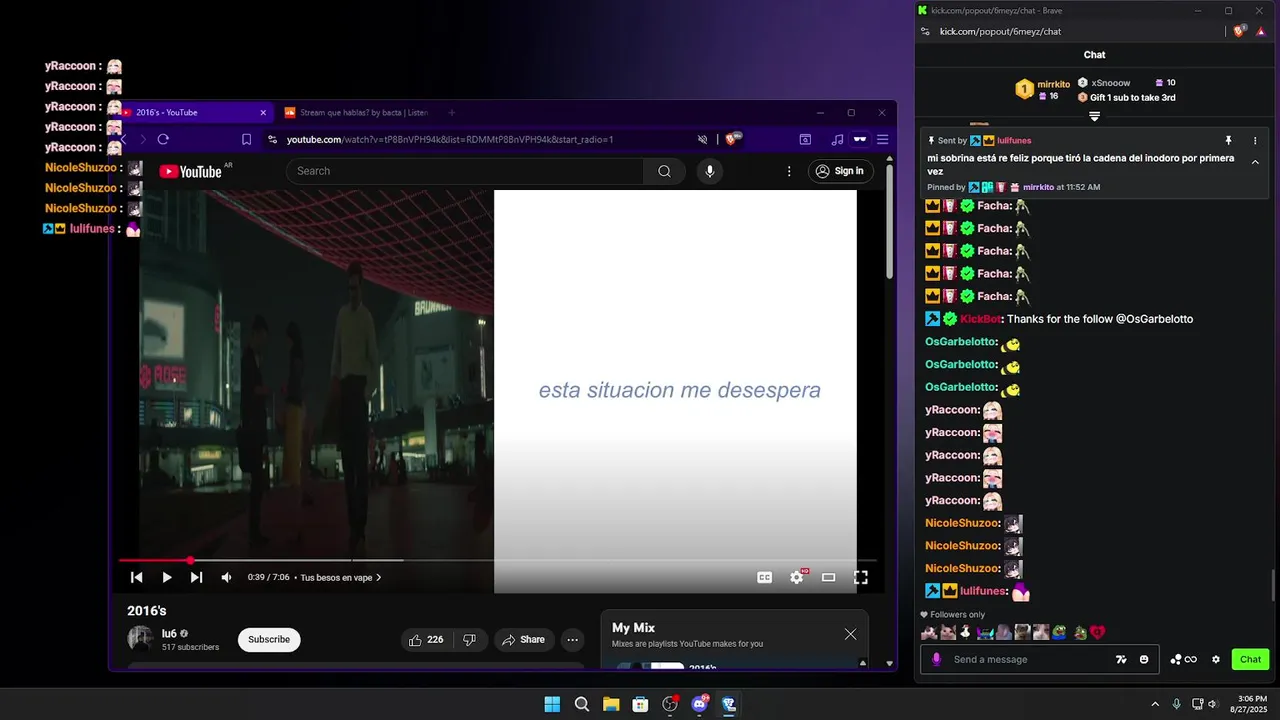The height and width of the screenshot is (720, 1280).
Task: Share the 2016's video
Action: (x=523, y=640)
